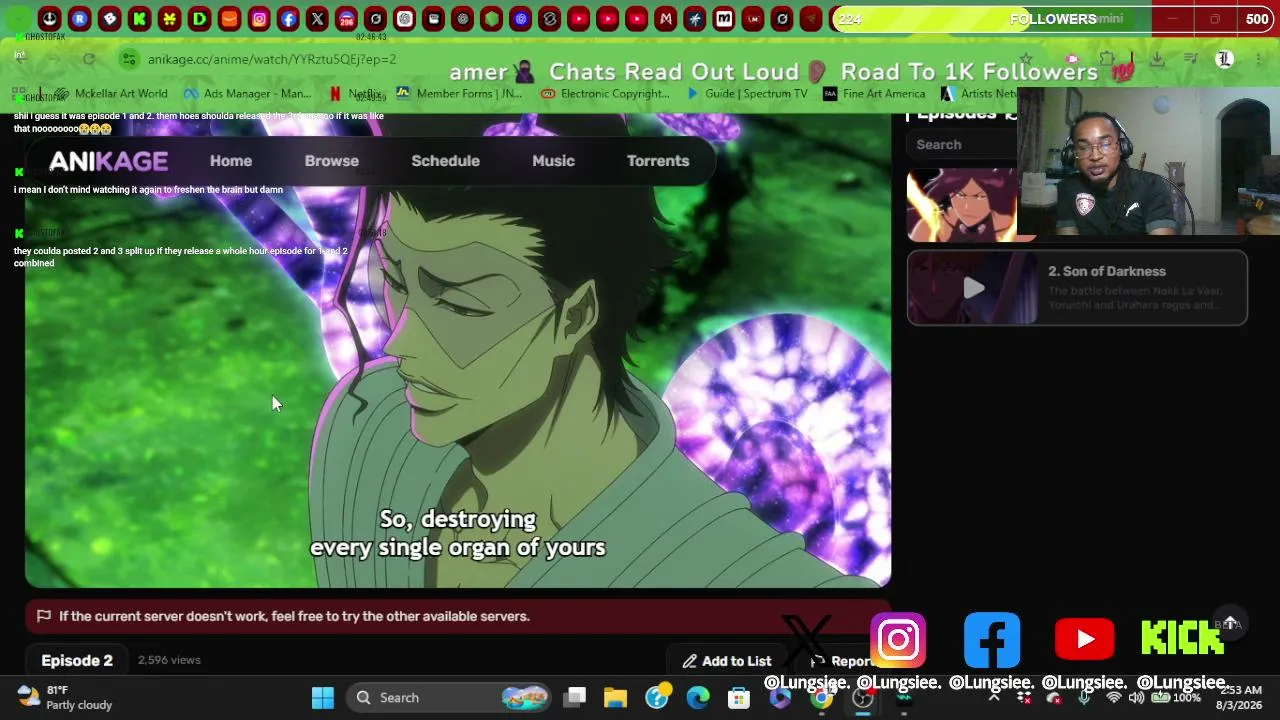Click the video player showing the subtitles
The image size is (1280, 720).
click(458, 350)
